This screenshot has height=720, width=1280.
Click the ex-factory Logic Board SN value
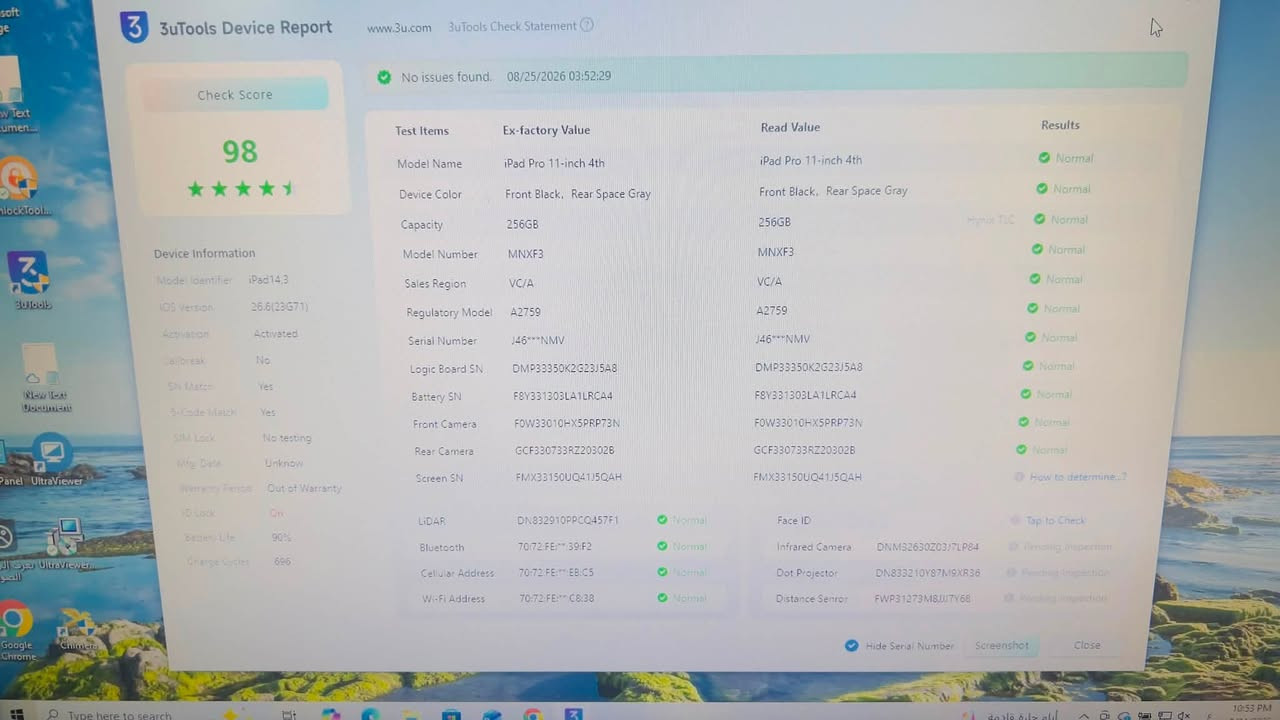(x=565, y=368)
